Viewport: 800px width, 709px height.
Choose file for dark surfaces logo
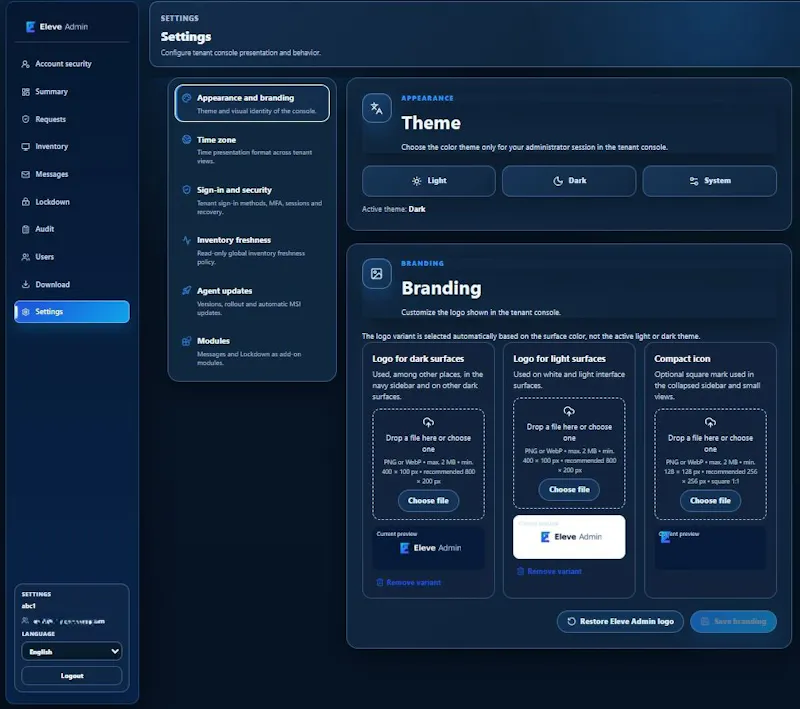pos(428,500)
